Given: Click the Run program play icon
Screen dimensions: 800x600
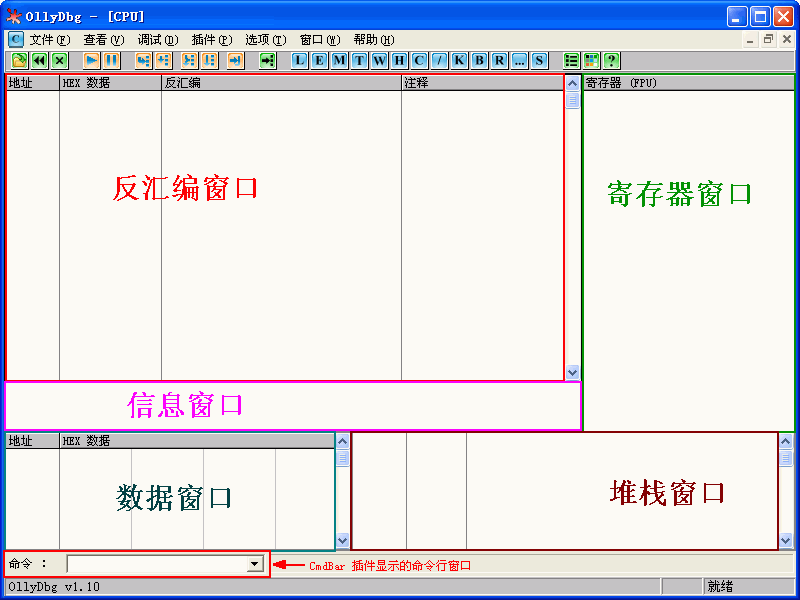Looking at the screenshot, I should click(92, 61).
